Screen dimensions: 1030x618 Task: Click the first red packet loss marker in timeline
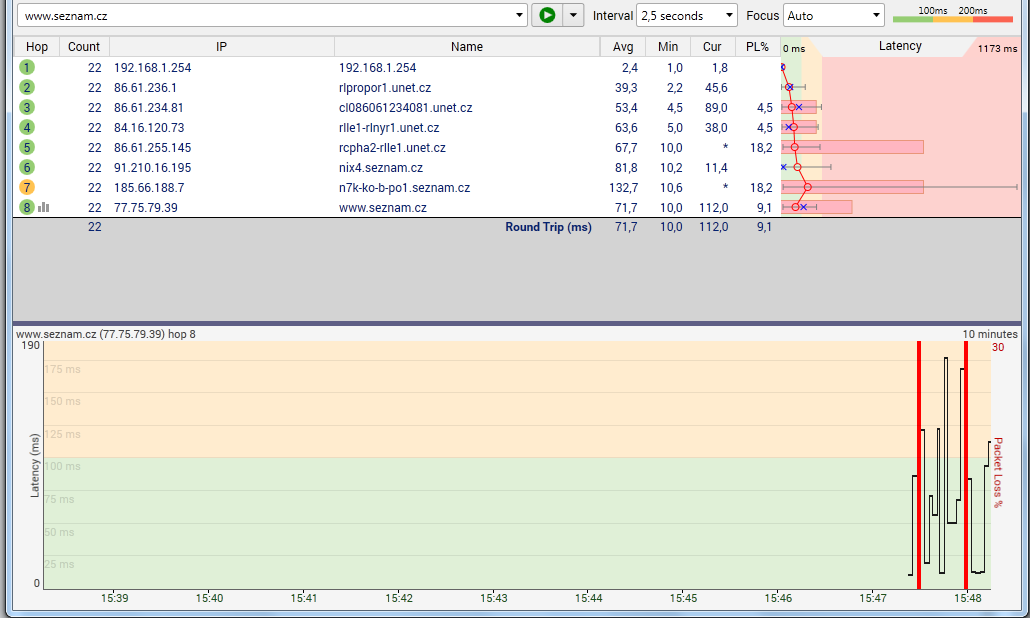918,465
